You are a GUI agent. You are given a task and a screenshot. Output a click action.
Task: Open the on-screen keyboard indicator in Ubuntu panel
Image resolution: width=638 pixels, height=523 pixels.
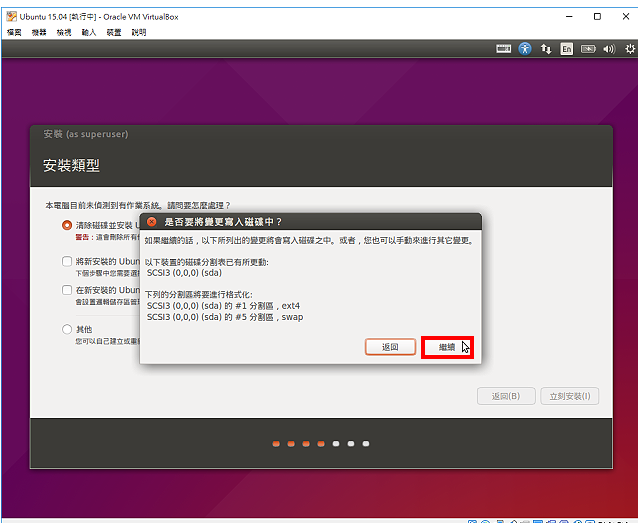[503, 49]
